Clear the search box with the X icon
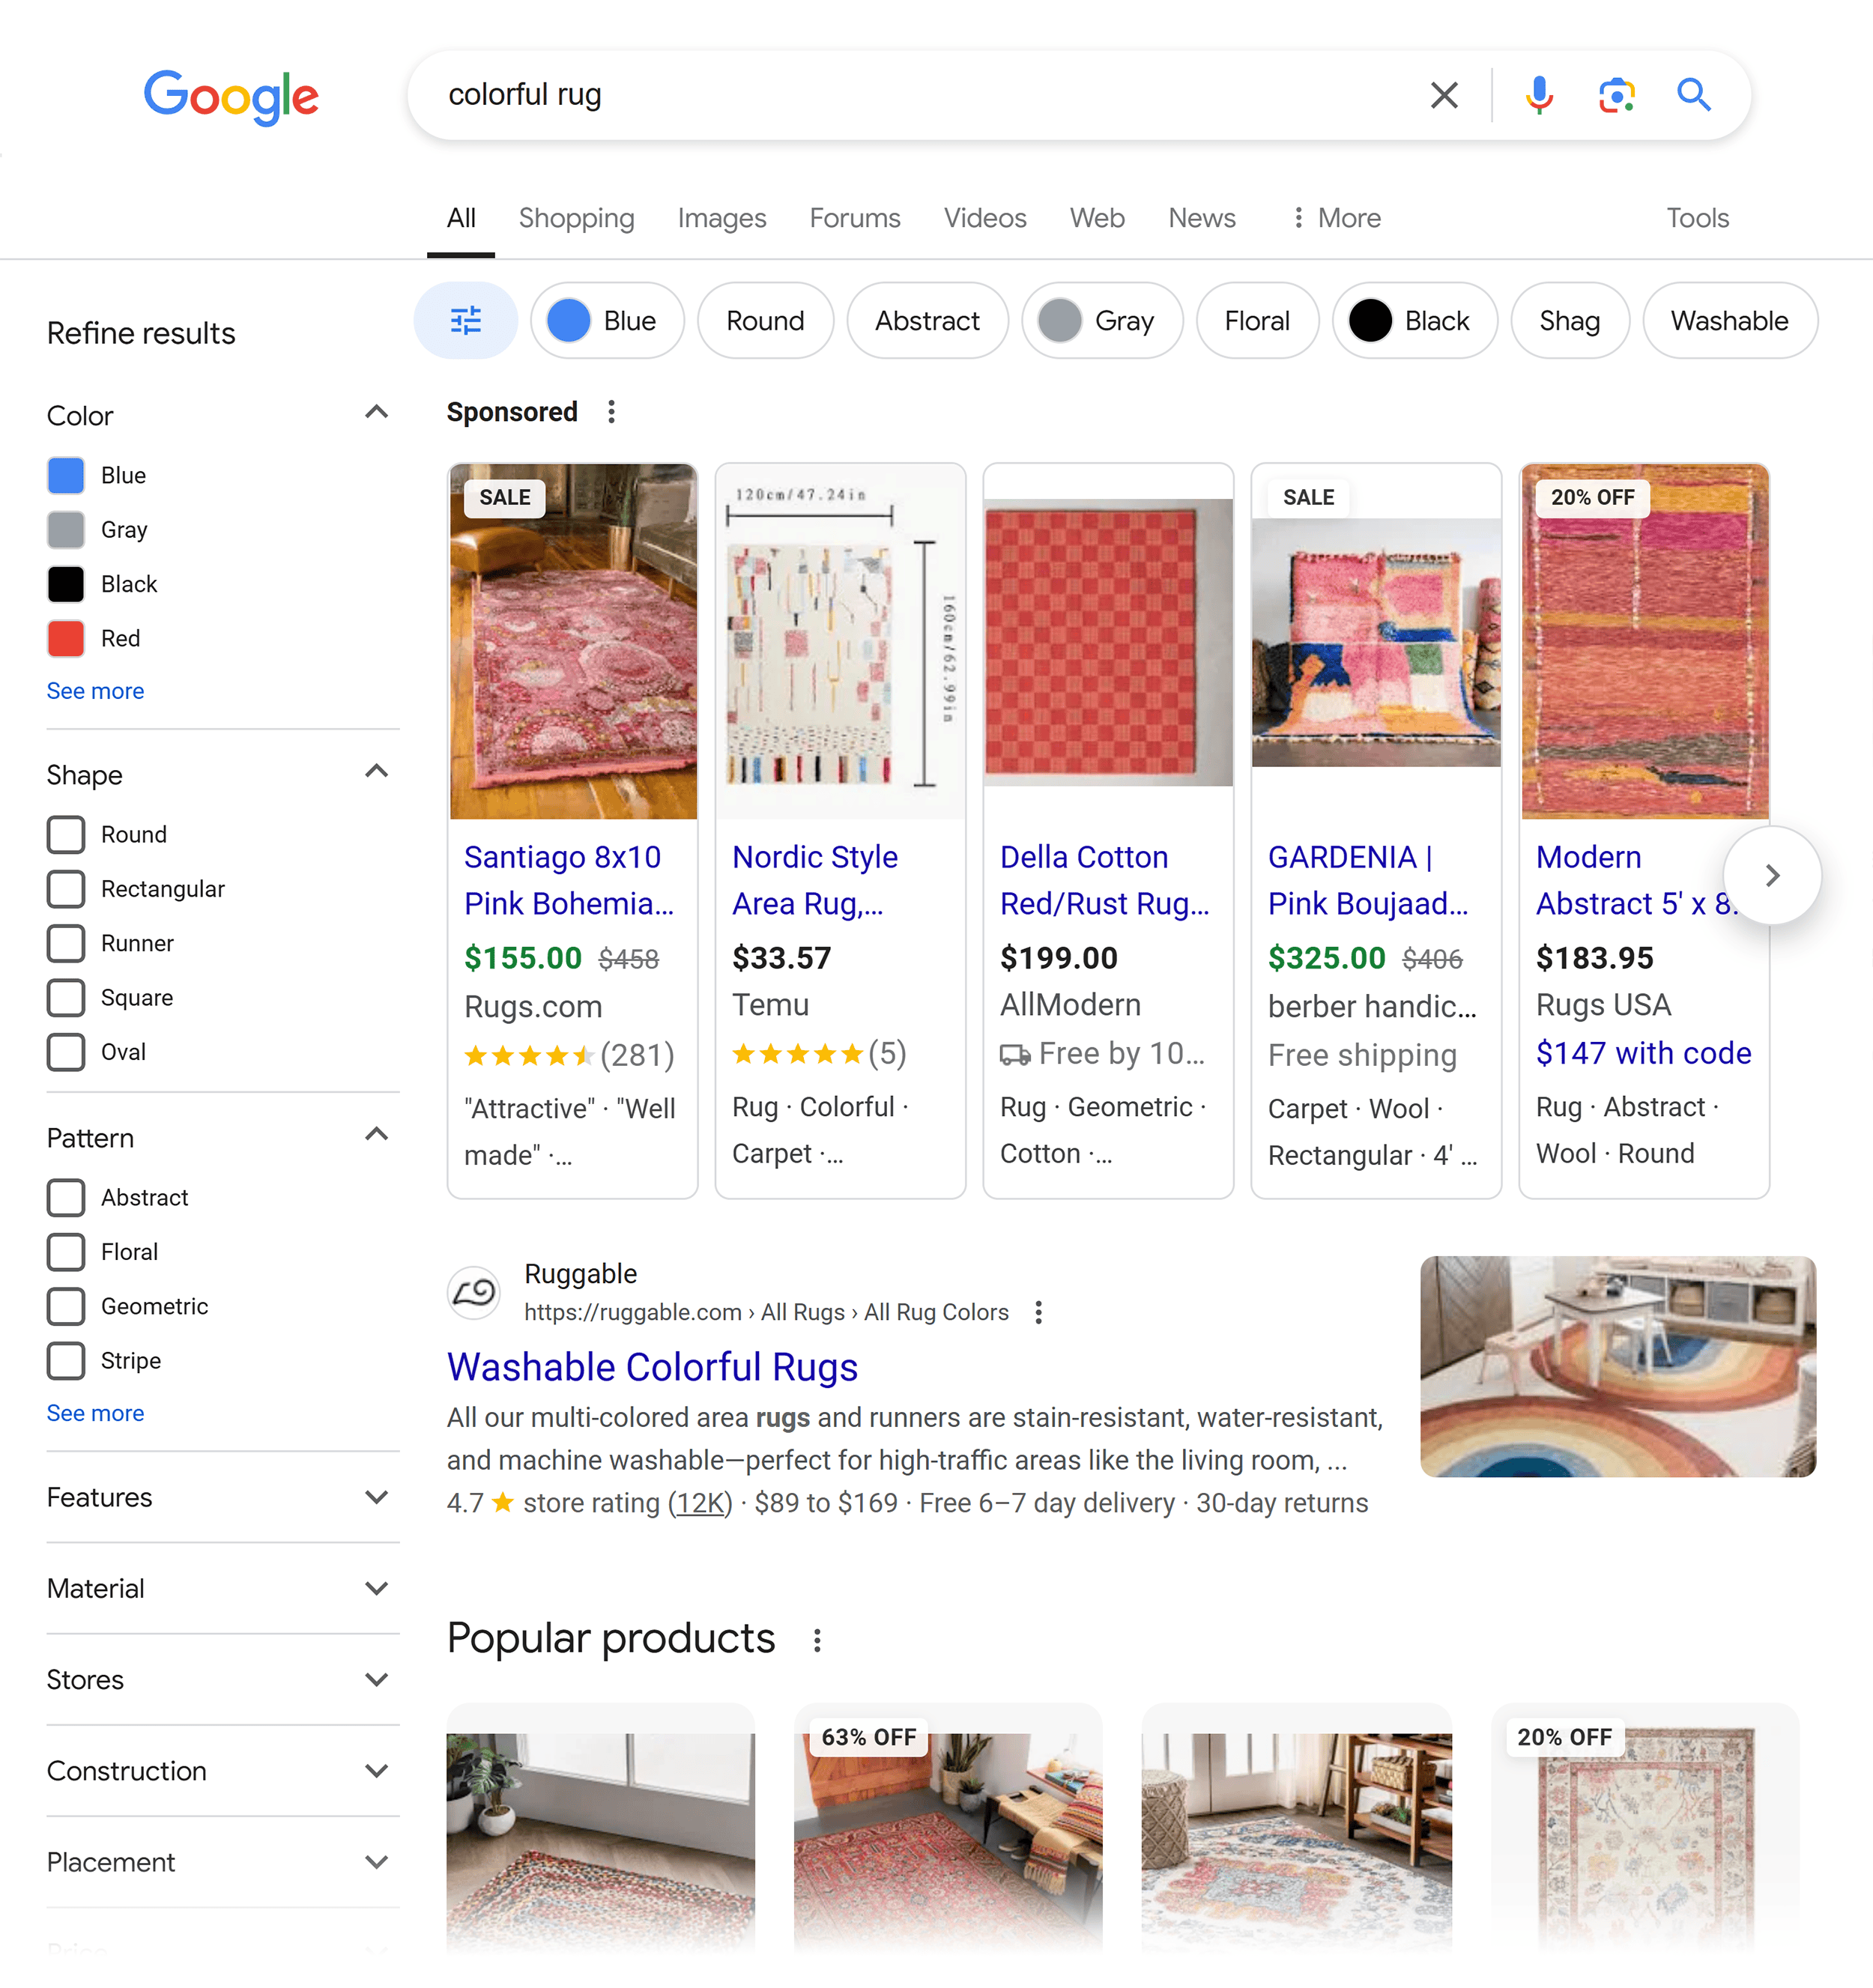 coord(1444,95)
